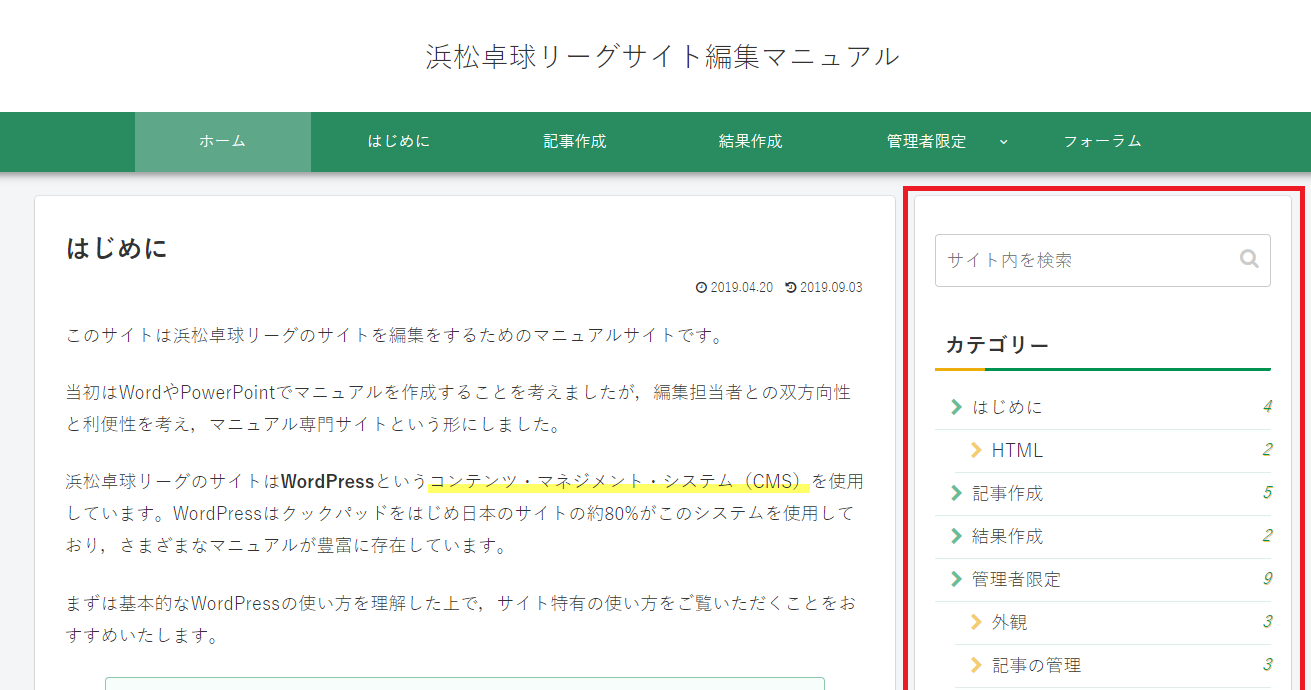Click the yellow chevron beside 外観
This screenshot has width=1311, height=690.
(x=976, y=622)
